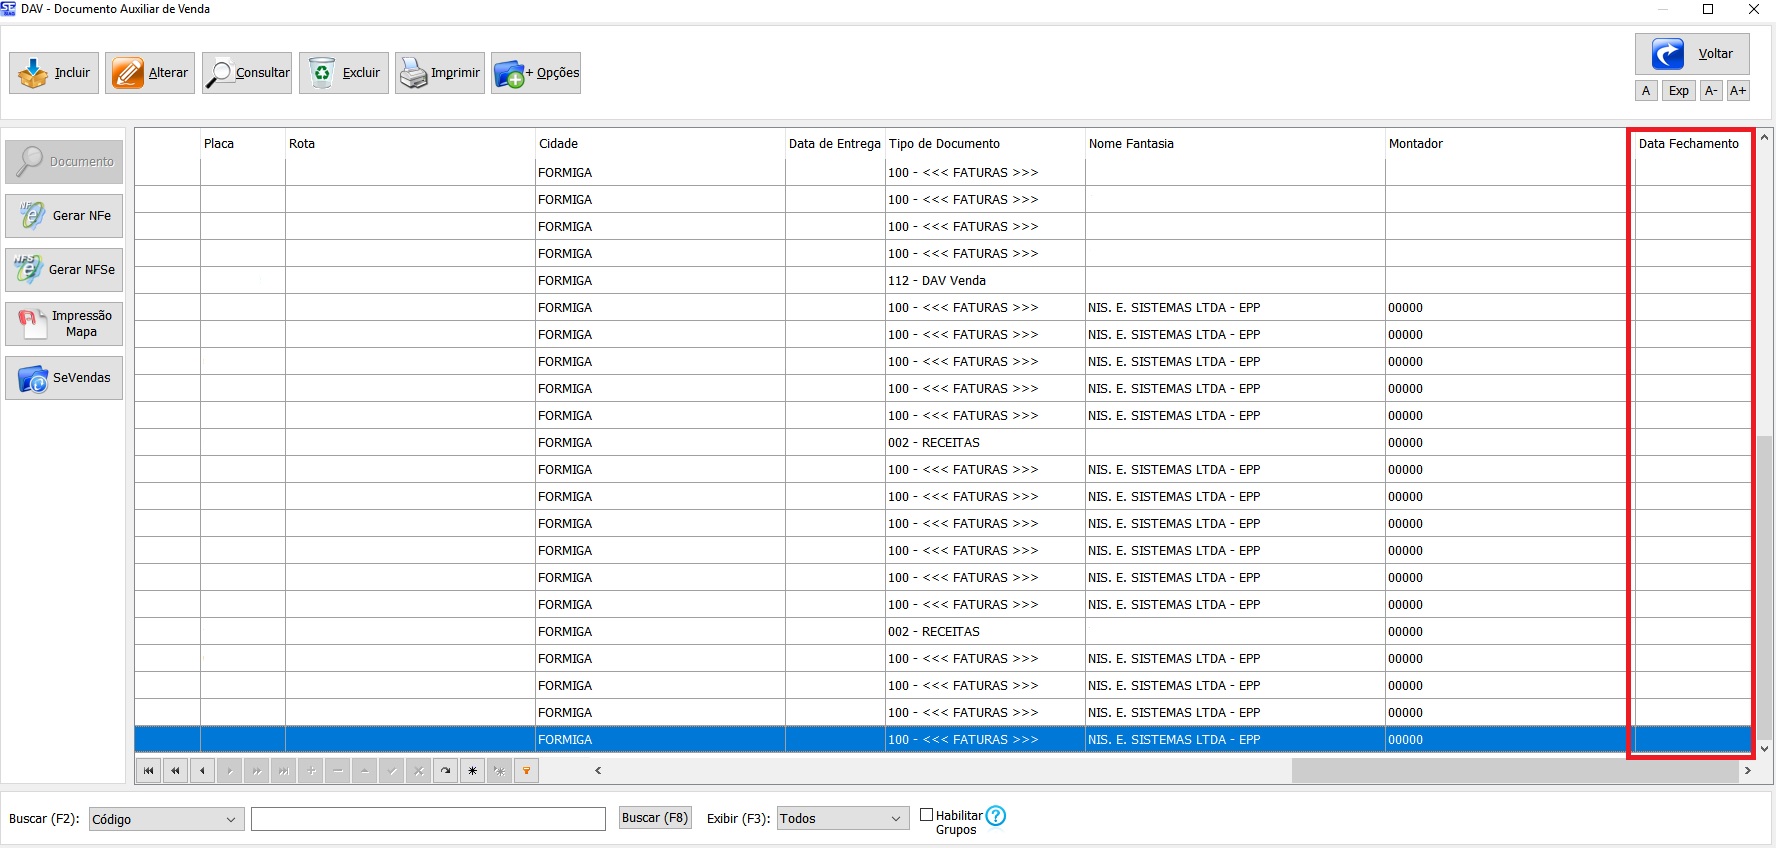1776x848 pixels.
Task: Jump to first record in the navigator
Action: [x=149, y=771]
